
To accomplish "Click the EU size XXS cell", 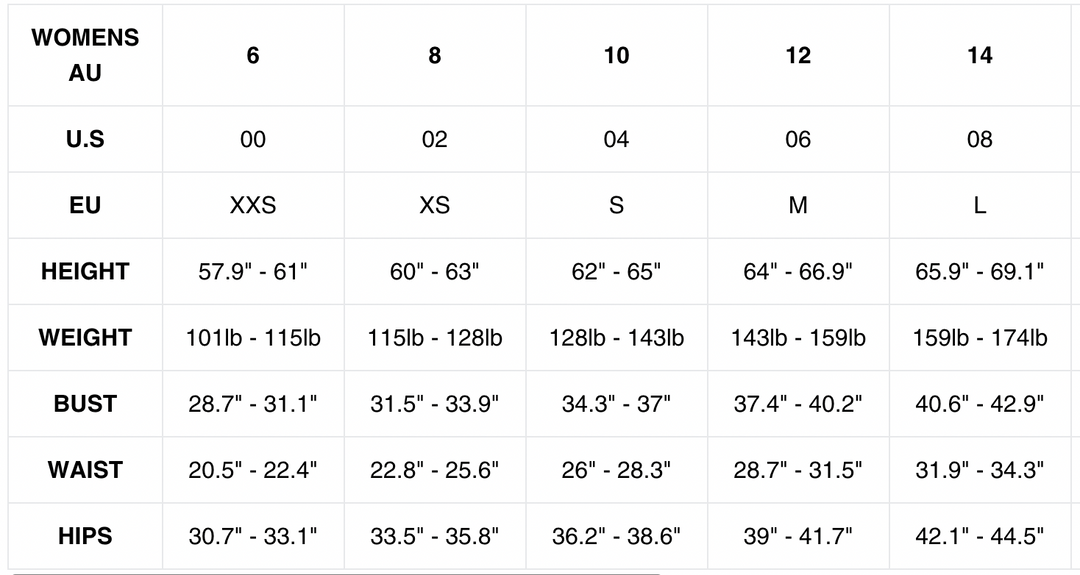I will click(253, 205).
